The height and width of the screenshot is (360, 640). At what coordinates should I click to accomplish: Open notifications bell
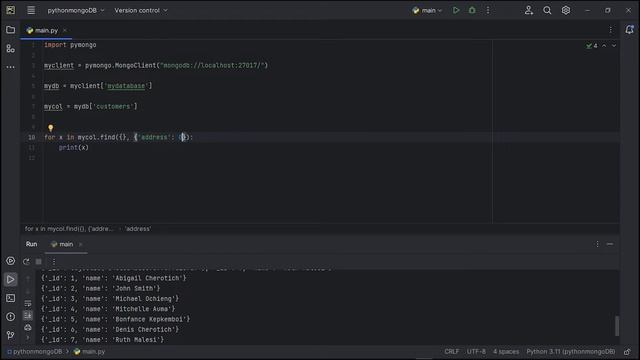coord(629,29)
